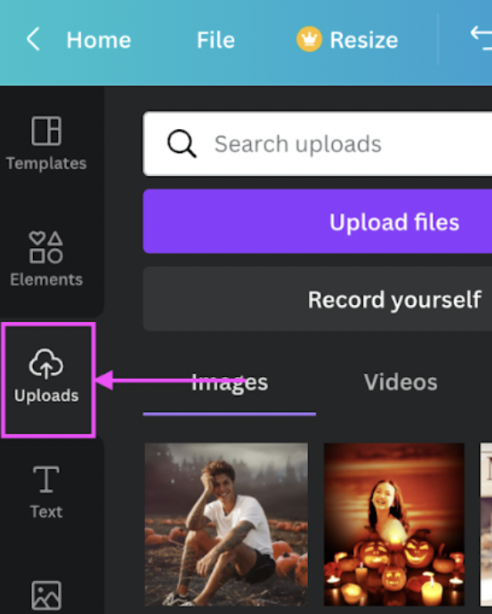
Task: Select the partially visible third upload thumbnail
Action: tap(486, 525)
